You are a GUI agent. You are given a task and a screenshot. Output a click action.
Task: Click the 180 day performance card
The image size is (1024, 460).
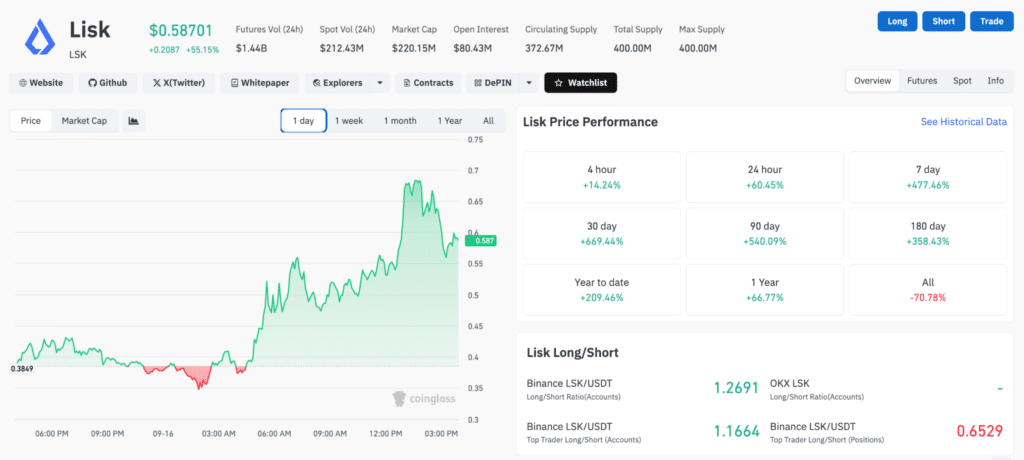pyautogui.click(x=928, y=233)
